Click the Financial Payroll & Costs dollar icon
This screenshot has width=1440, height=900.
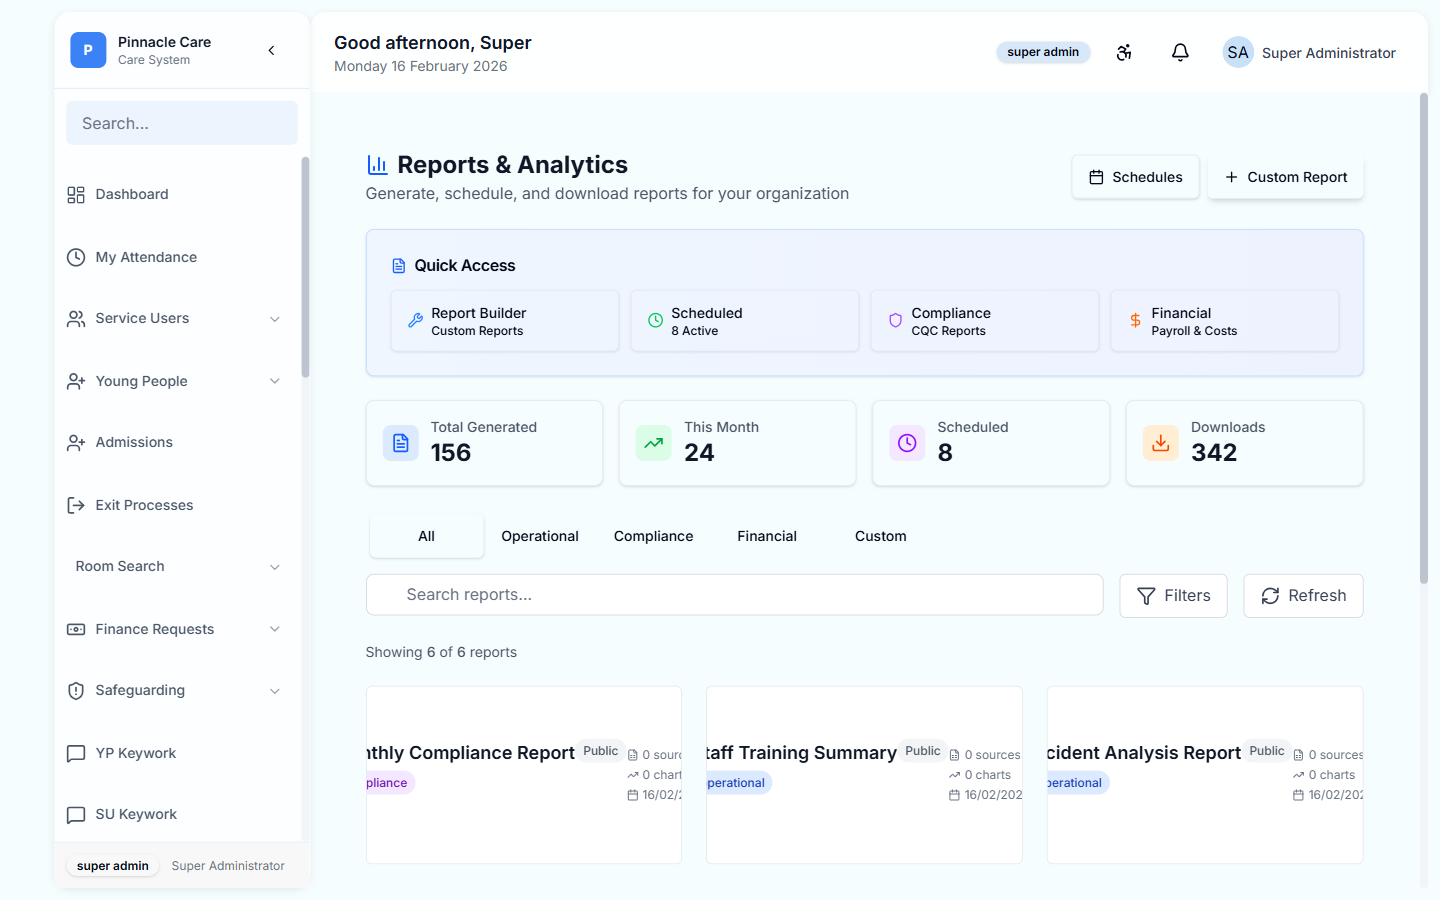tap(1134, 320)
